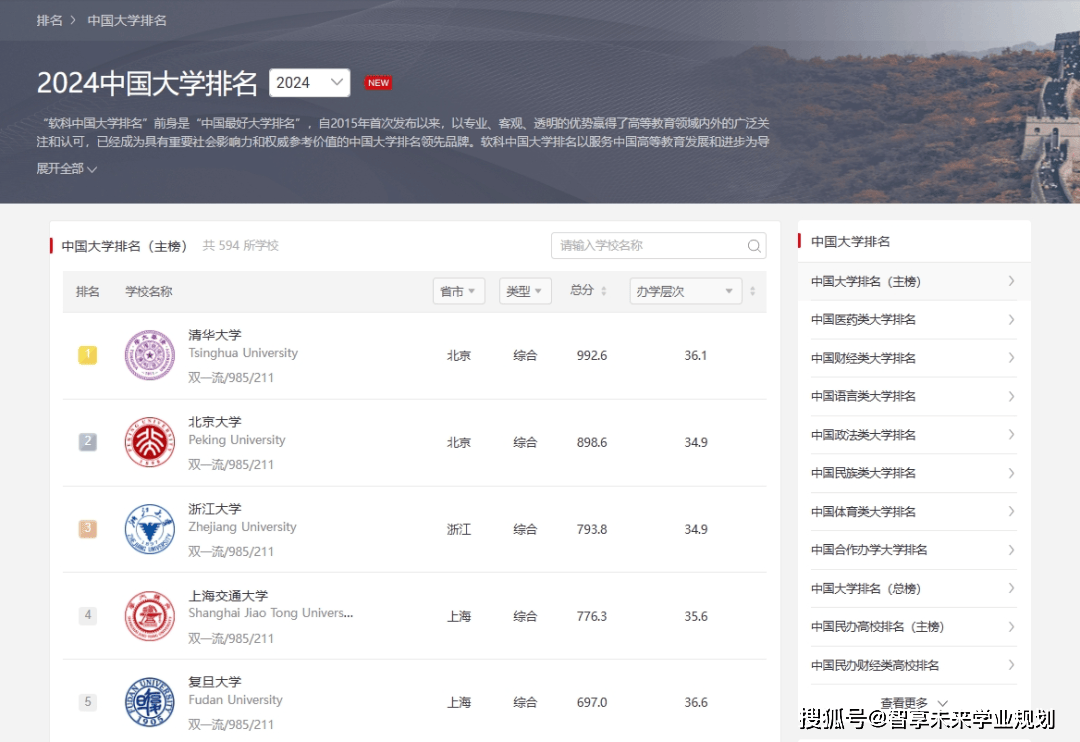Click the silver rank 2 badge

87,442
